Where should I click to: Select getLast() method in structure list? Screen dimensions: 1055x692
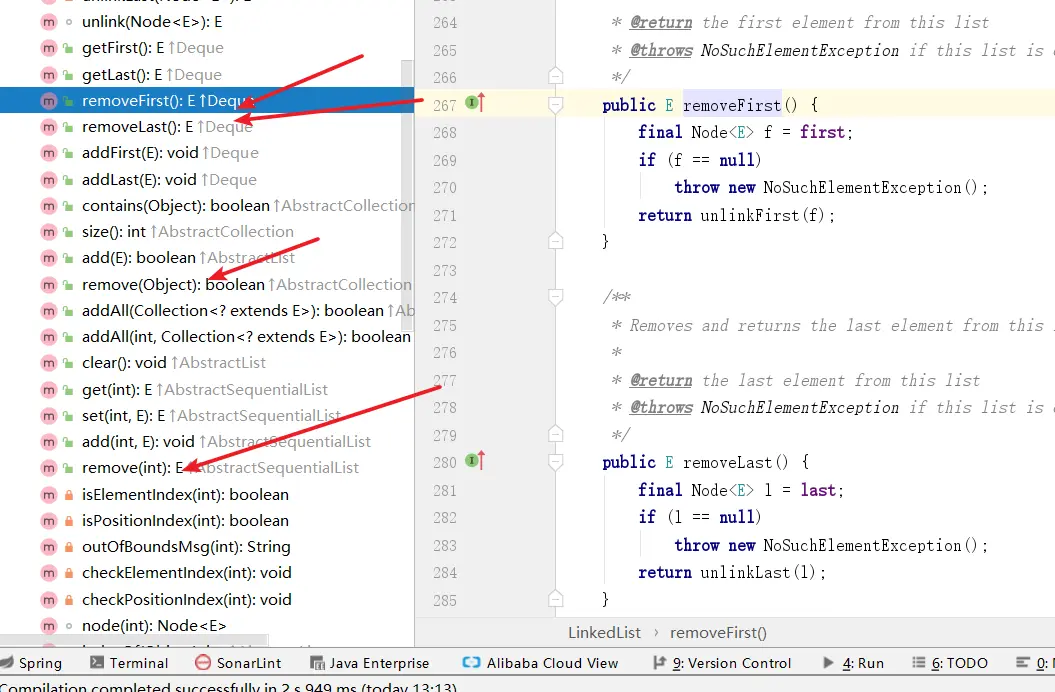tap(207, 75)
